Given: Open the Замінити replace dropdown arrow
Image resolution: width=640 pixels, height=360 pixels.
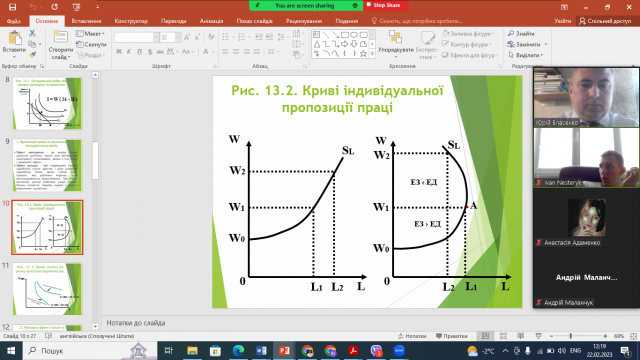Looking at the screenshot, I should click(x=546, y=44).
